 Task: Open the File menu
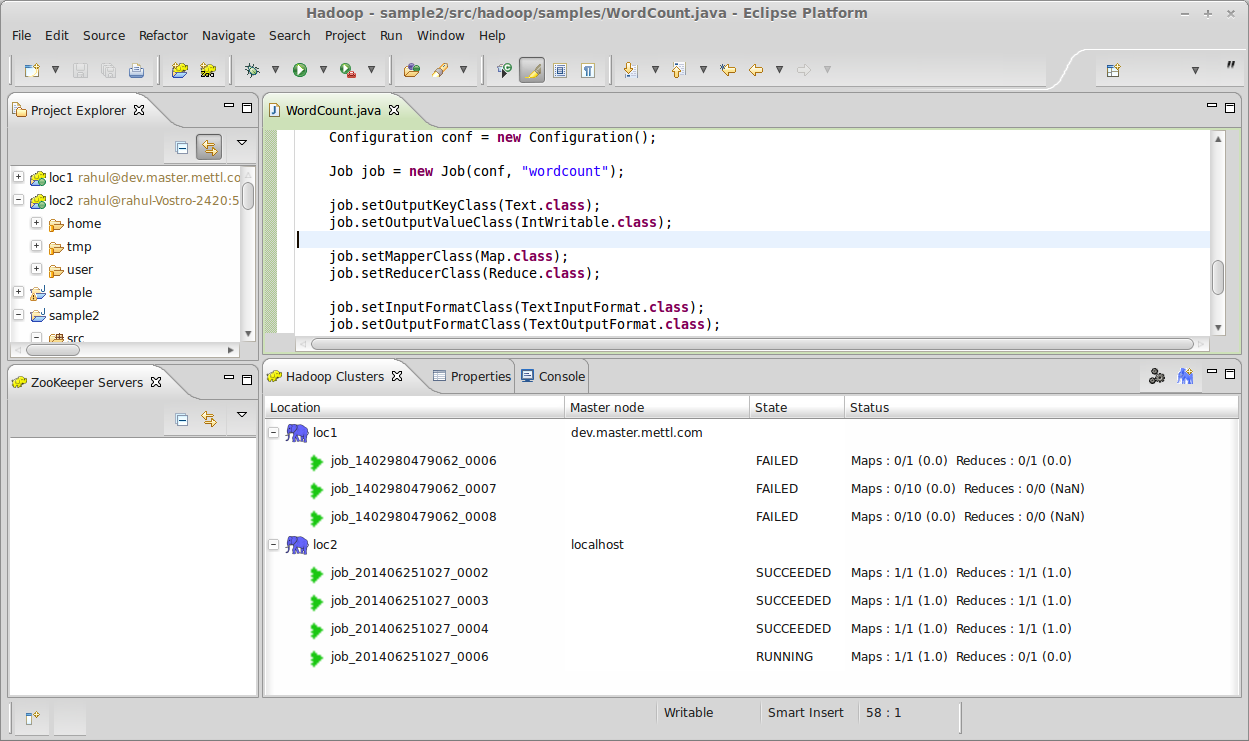[22, 35]
